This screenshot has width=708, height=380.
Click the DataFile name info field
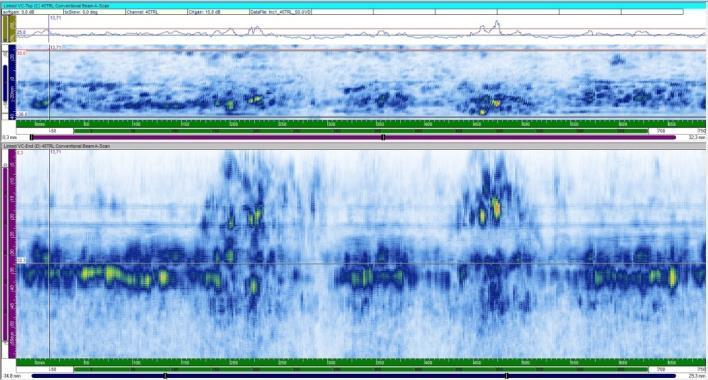tap(280, 12)
